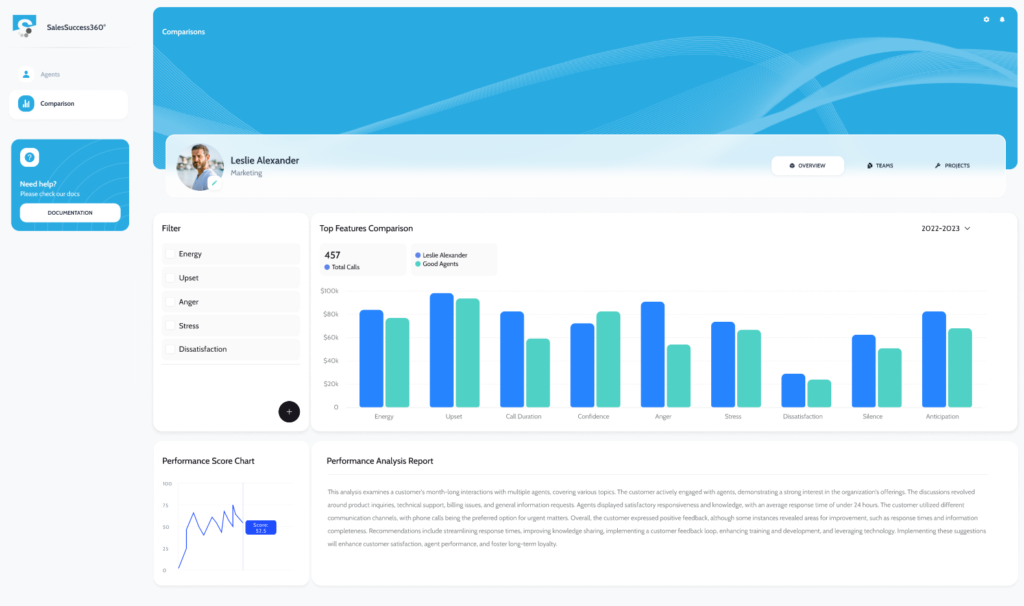Click the Comparison bar-chart sidebar icon
Image resolution: width=1024 pixels, height=606 pixels.
26,104
